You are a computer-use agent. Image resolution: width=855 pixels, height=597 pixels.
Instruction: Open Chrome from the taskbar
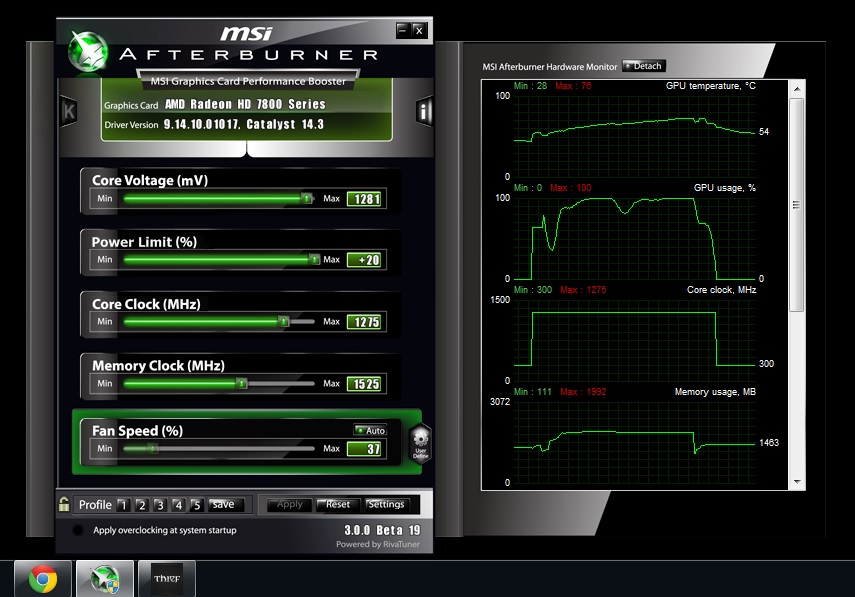tap(43, 578)
